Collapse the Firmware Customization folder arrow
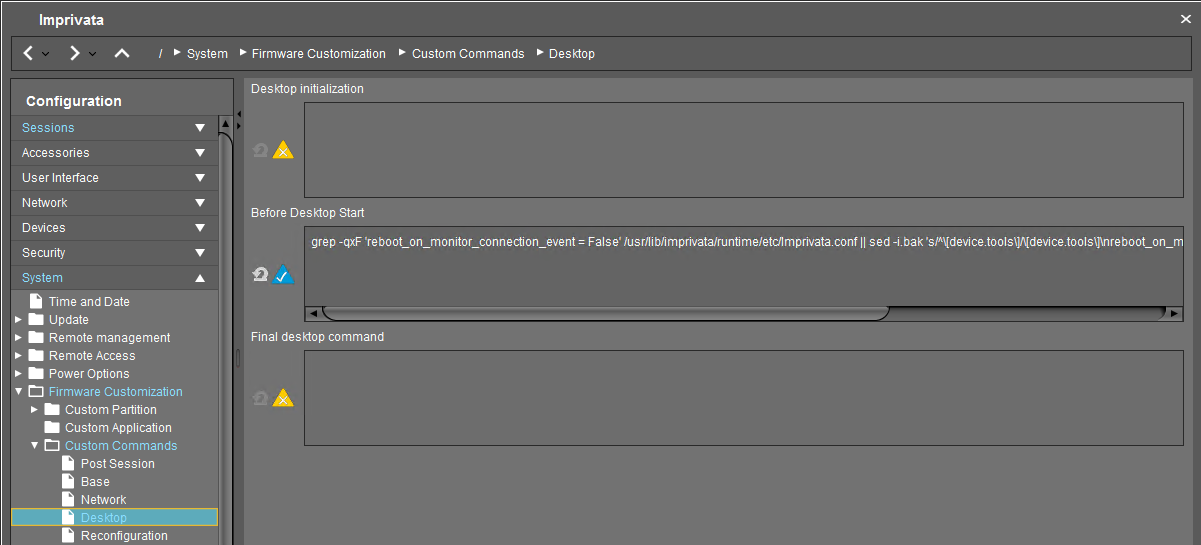This screenshot has height=545, width=1201. point(19,392)
